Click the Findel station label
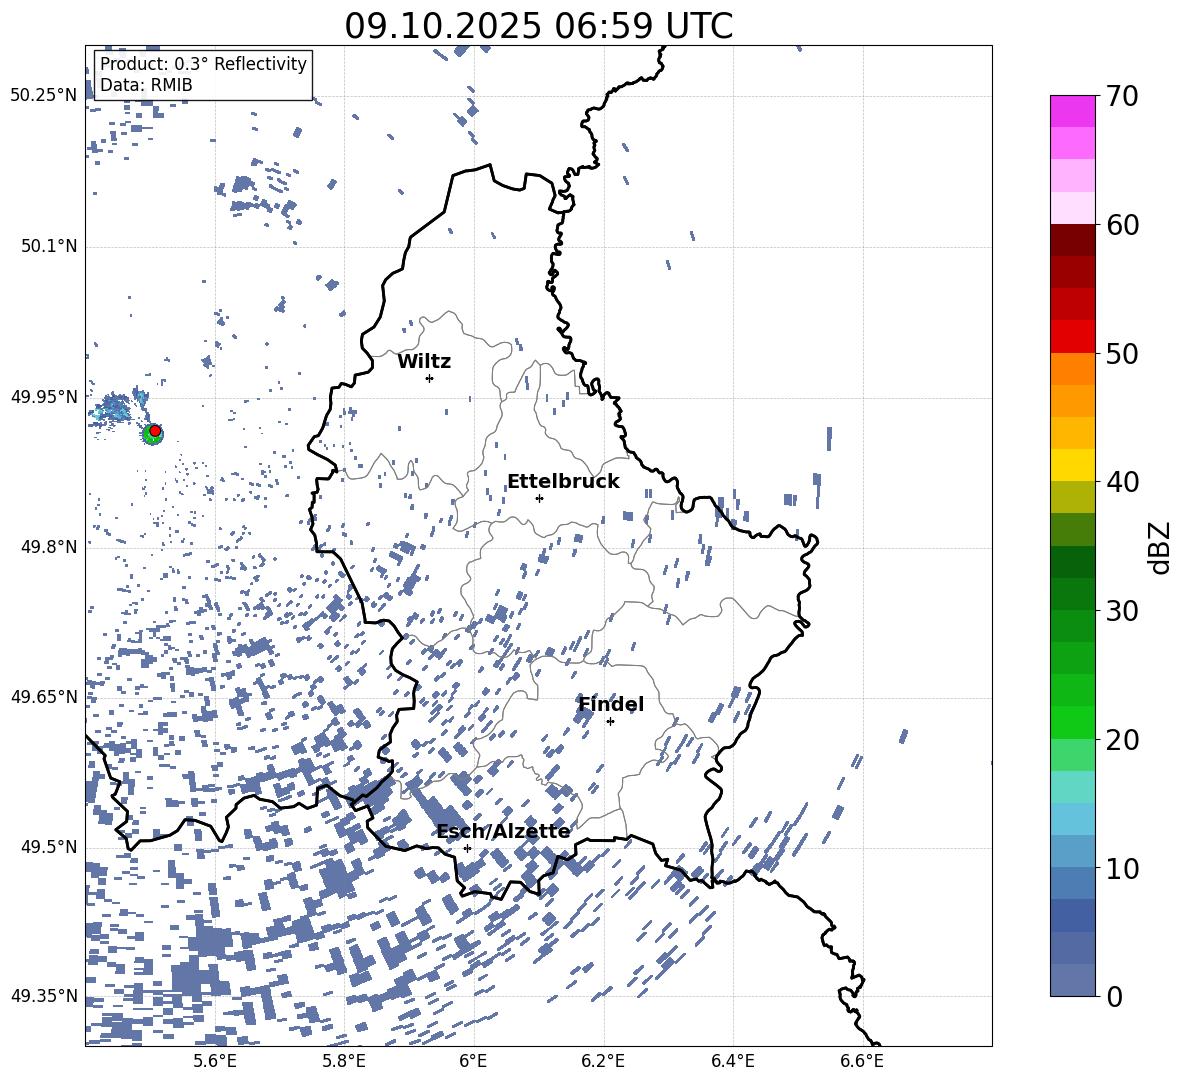This screenshot has height=1081, width=1184. 611,704
